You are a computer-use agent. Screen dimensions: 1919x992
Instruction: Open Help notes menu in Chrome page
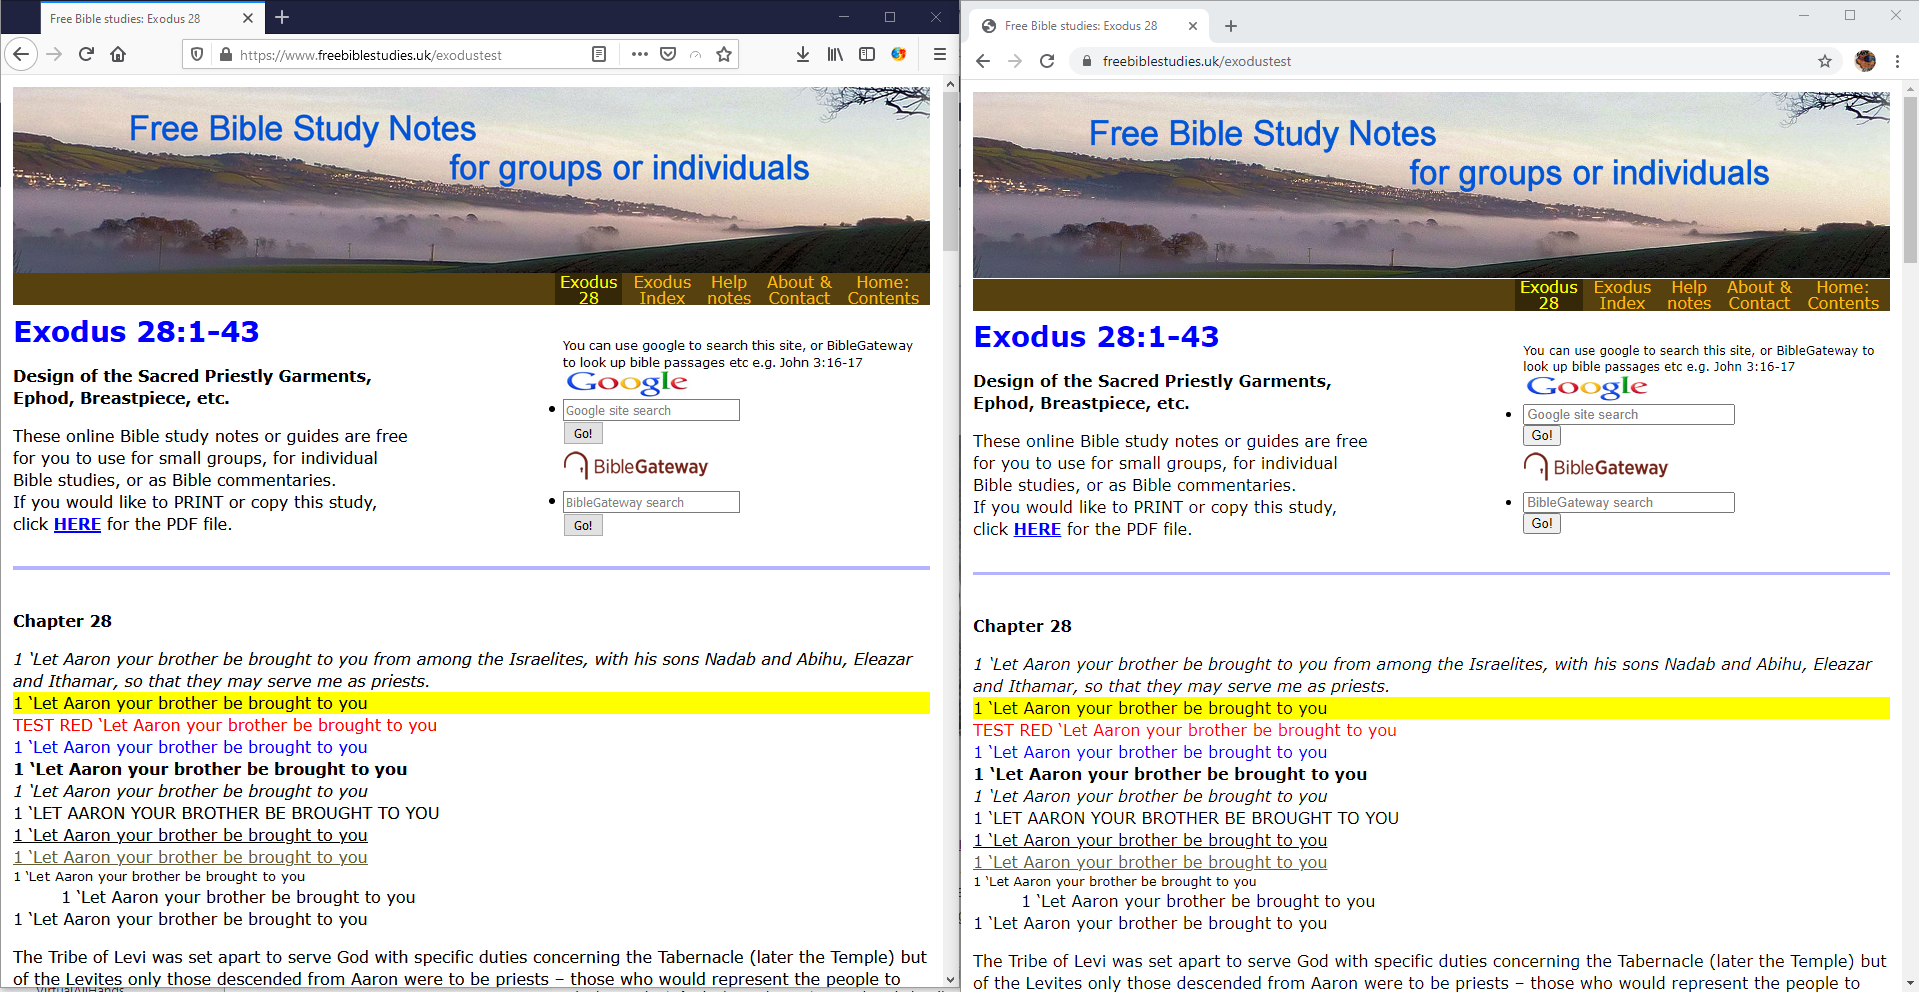[x=1689, y=295]
